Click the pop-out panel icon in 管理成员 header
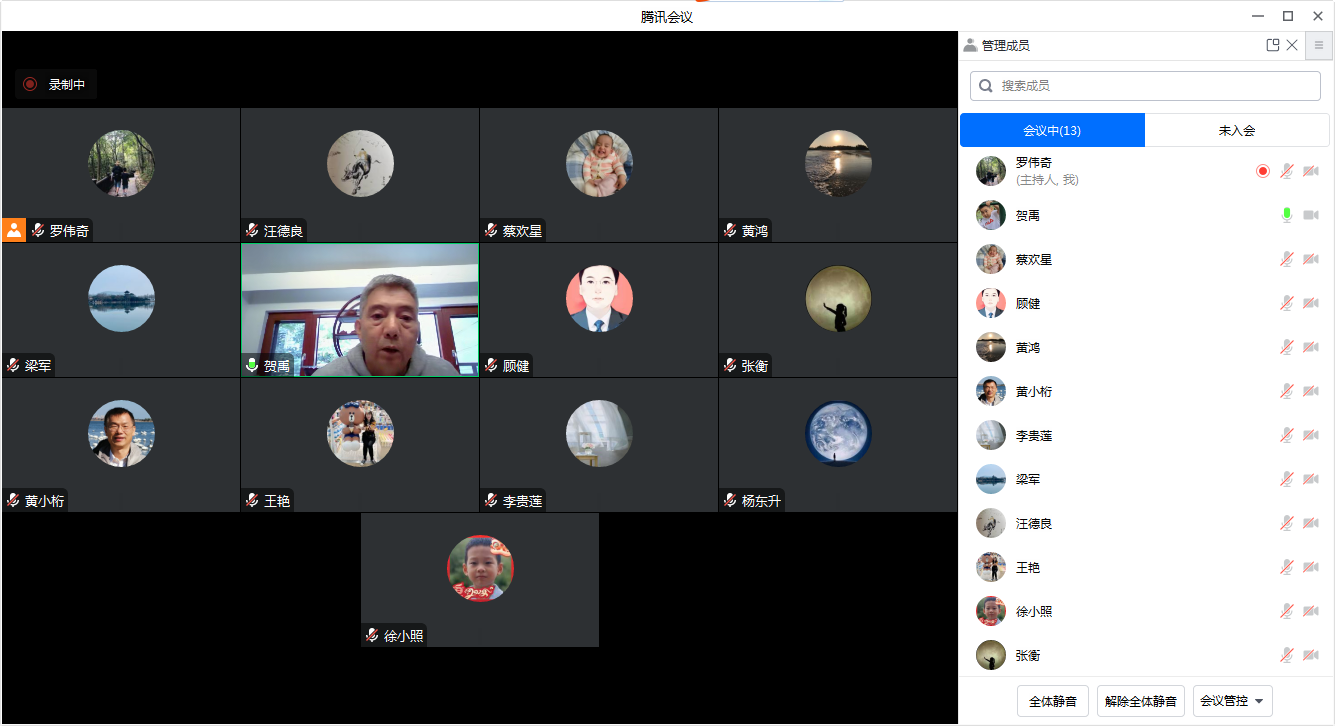1335x726 pixels. point(1272,45)
